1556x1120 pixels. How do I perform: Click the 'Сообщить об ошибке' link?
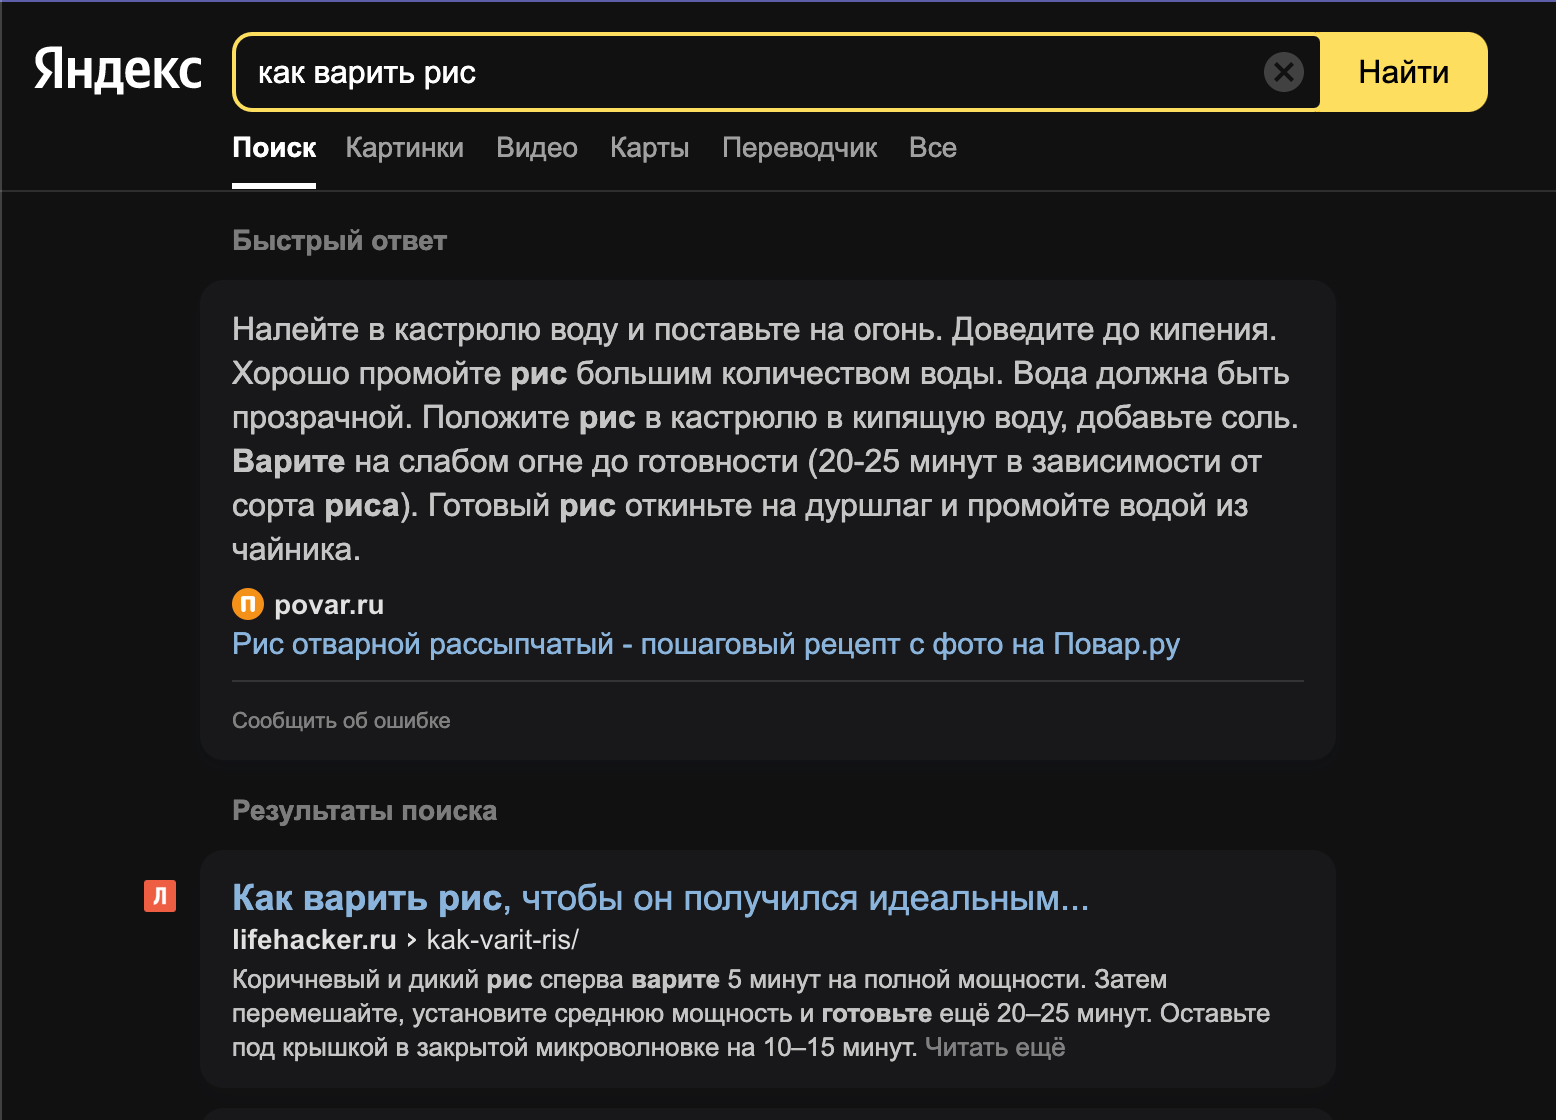click(341, 720)
